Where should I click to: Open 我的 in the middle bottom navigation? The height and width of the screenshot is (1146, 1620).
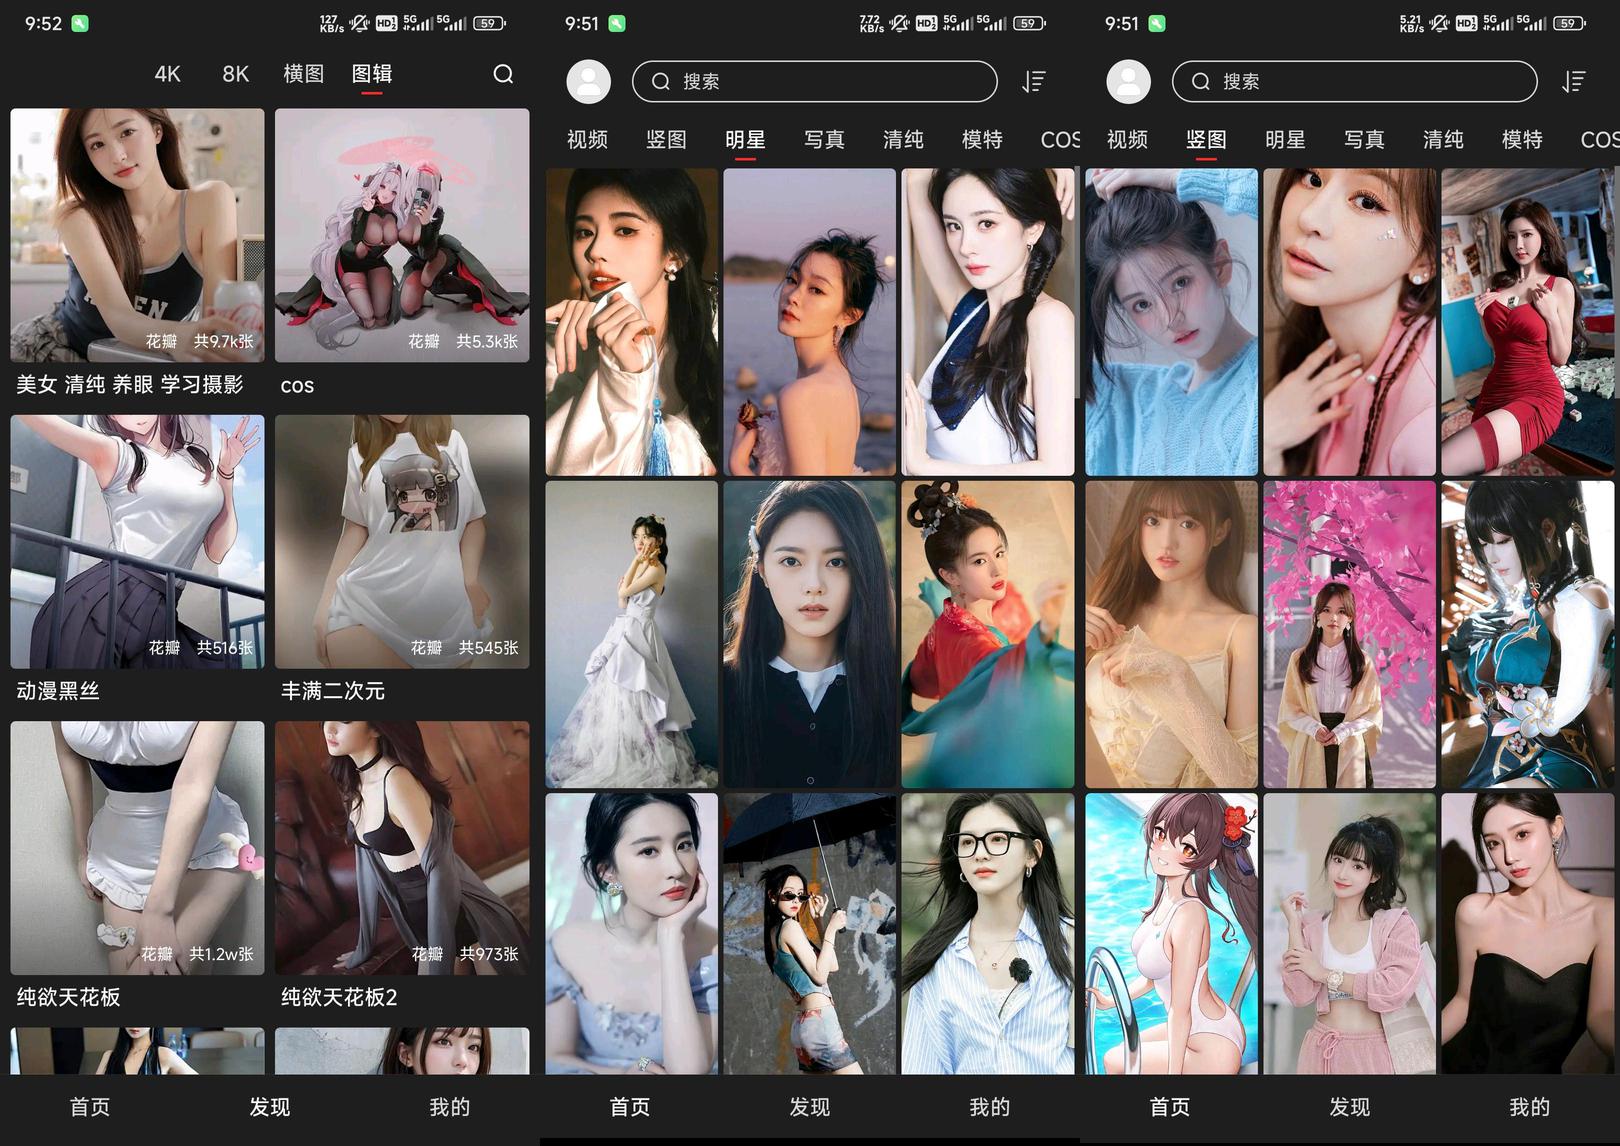tap(989, 1107)
